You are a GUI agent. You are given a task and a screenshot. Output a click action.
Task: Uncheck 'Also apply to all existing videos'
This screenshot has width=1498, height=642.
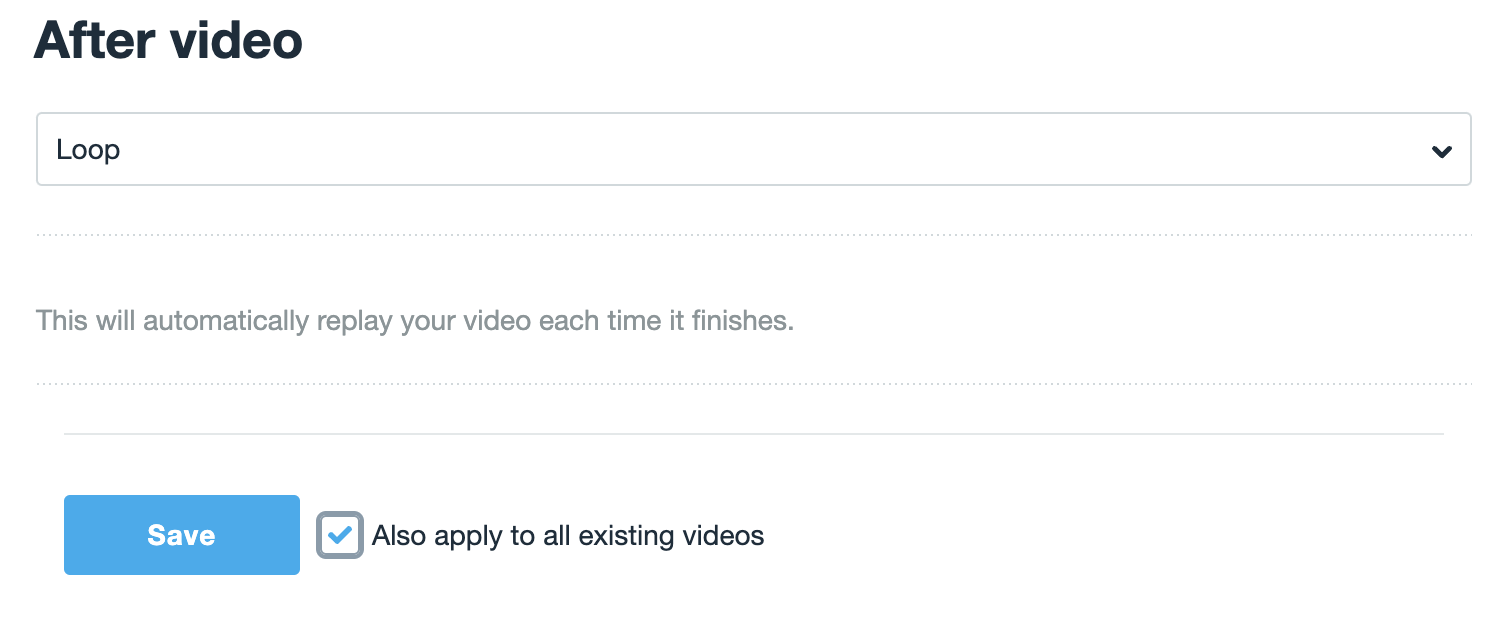click(x=340, y=535)
